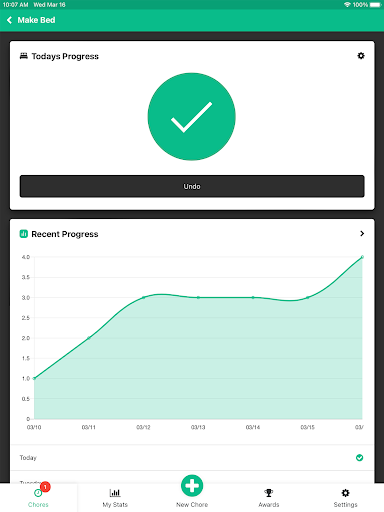Screen dimensions: 384x512
Task: Open the Settings gear in bottom bar
Action: pyautogui.click(x=345, y=493)
